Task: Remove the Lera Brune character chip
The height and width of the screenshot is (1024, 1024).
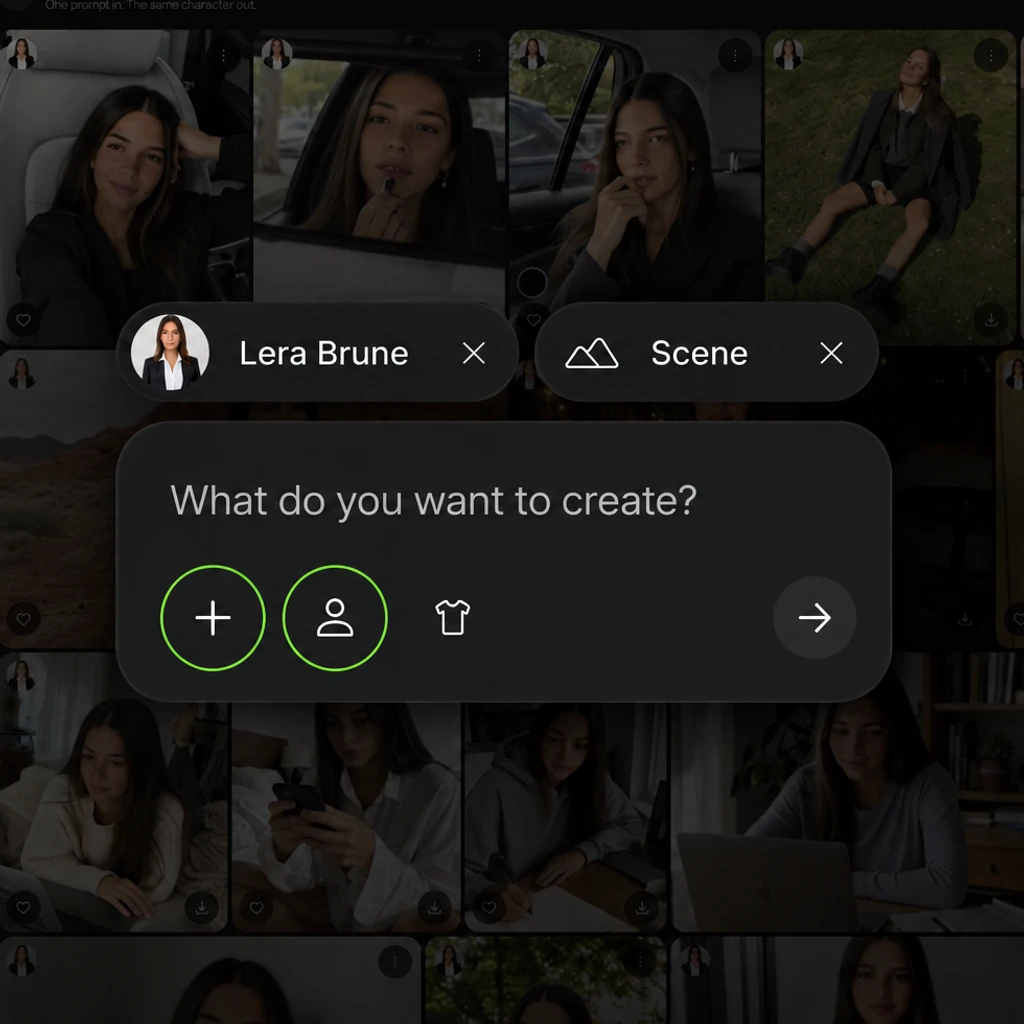Action: pyautogui.click(x=473, y=353)
